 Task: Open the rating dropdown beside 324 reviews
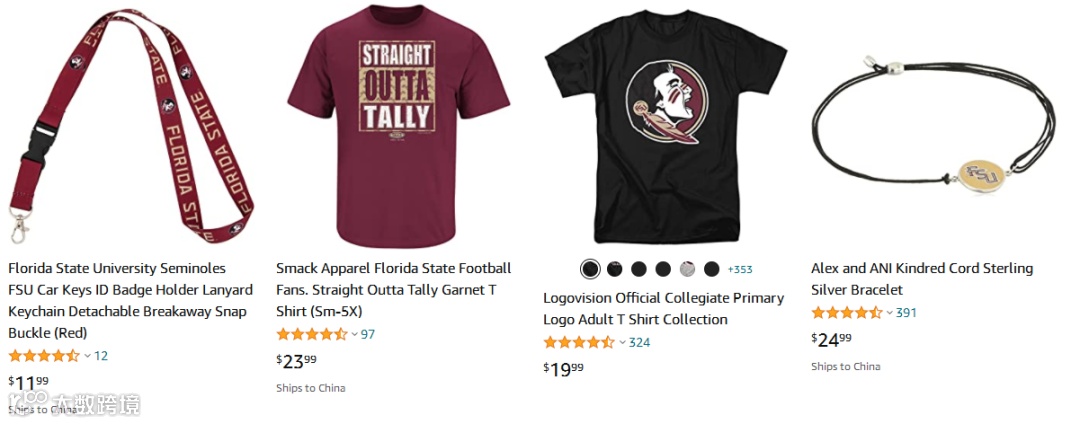click(x=622, y=342)
